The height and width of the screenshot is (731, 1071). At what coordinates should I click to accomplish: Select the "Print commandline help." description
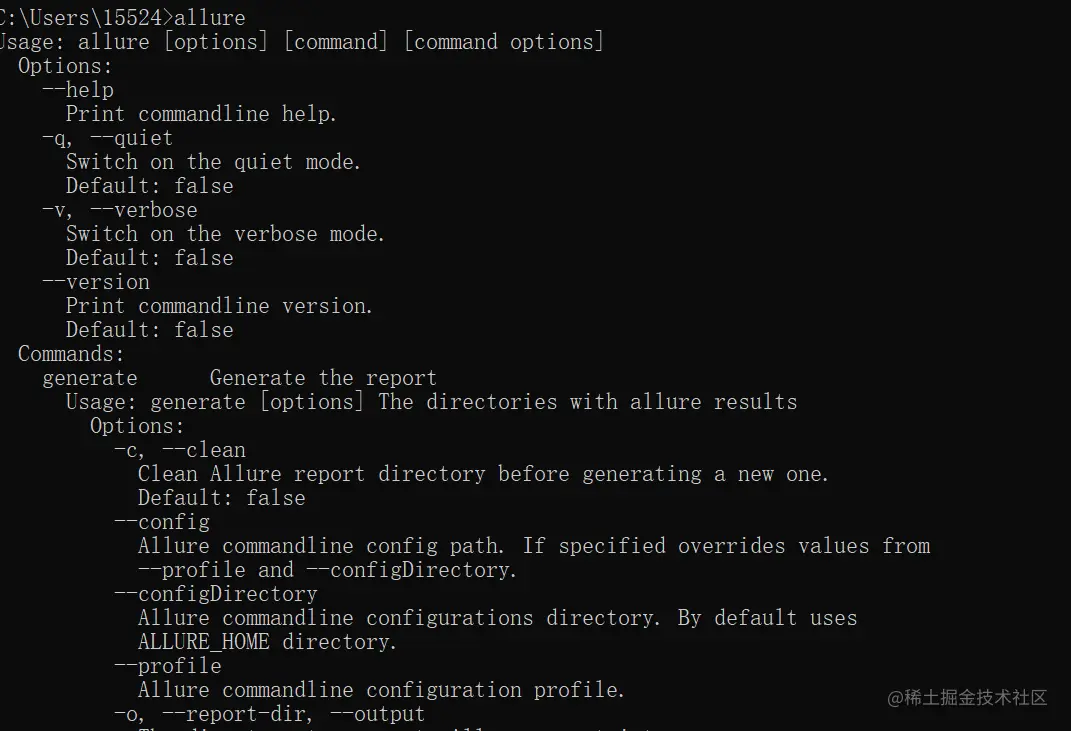pos(201,114)
